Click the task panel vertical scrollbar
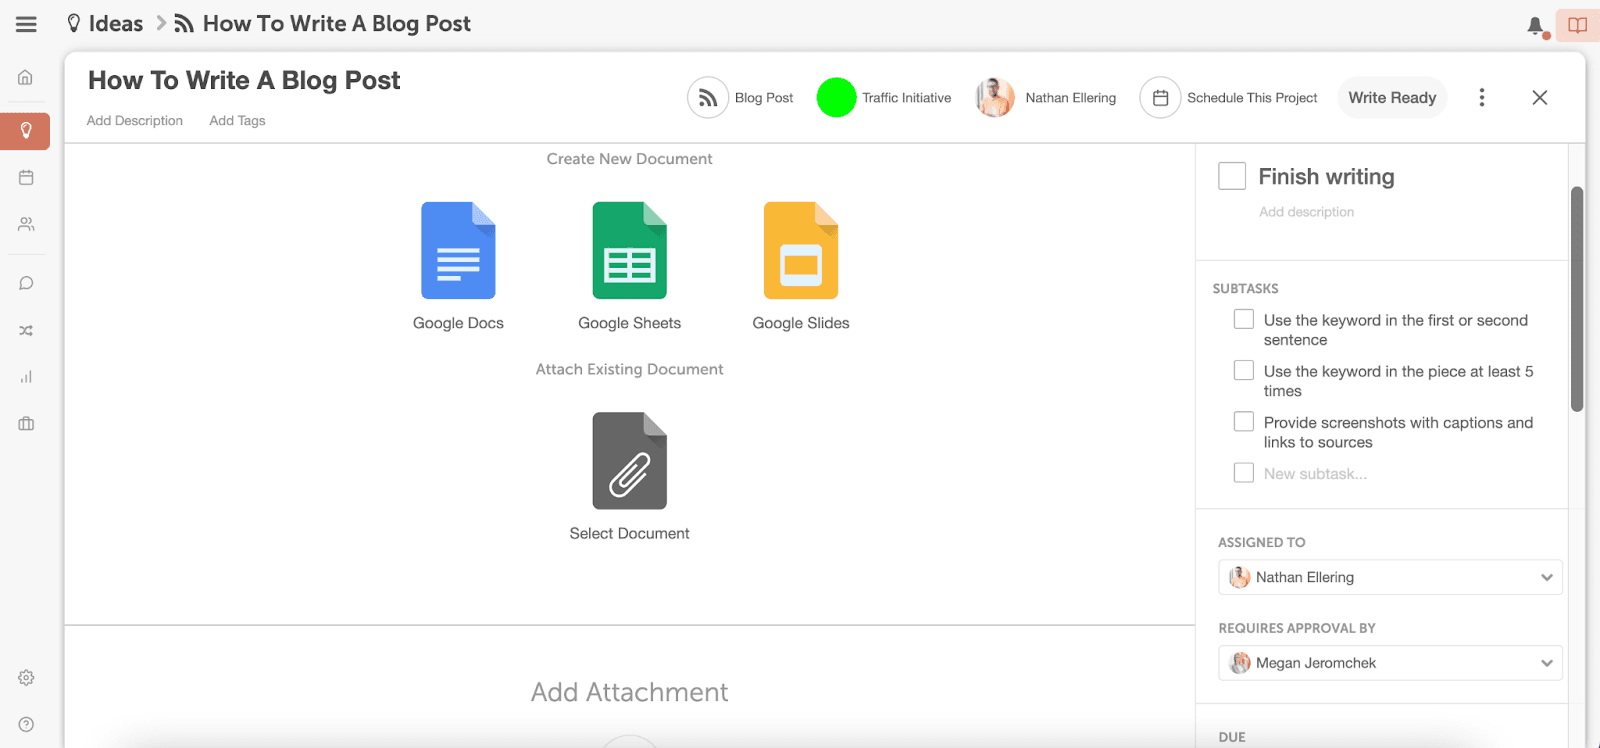Image resolution: width=1600 pixels, height=748 pixels. pos(1577,299)
